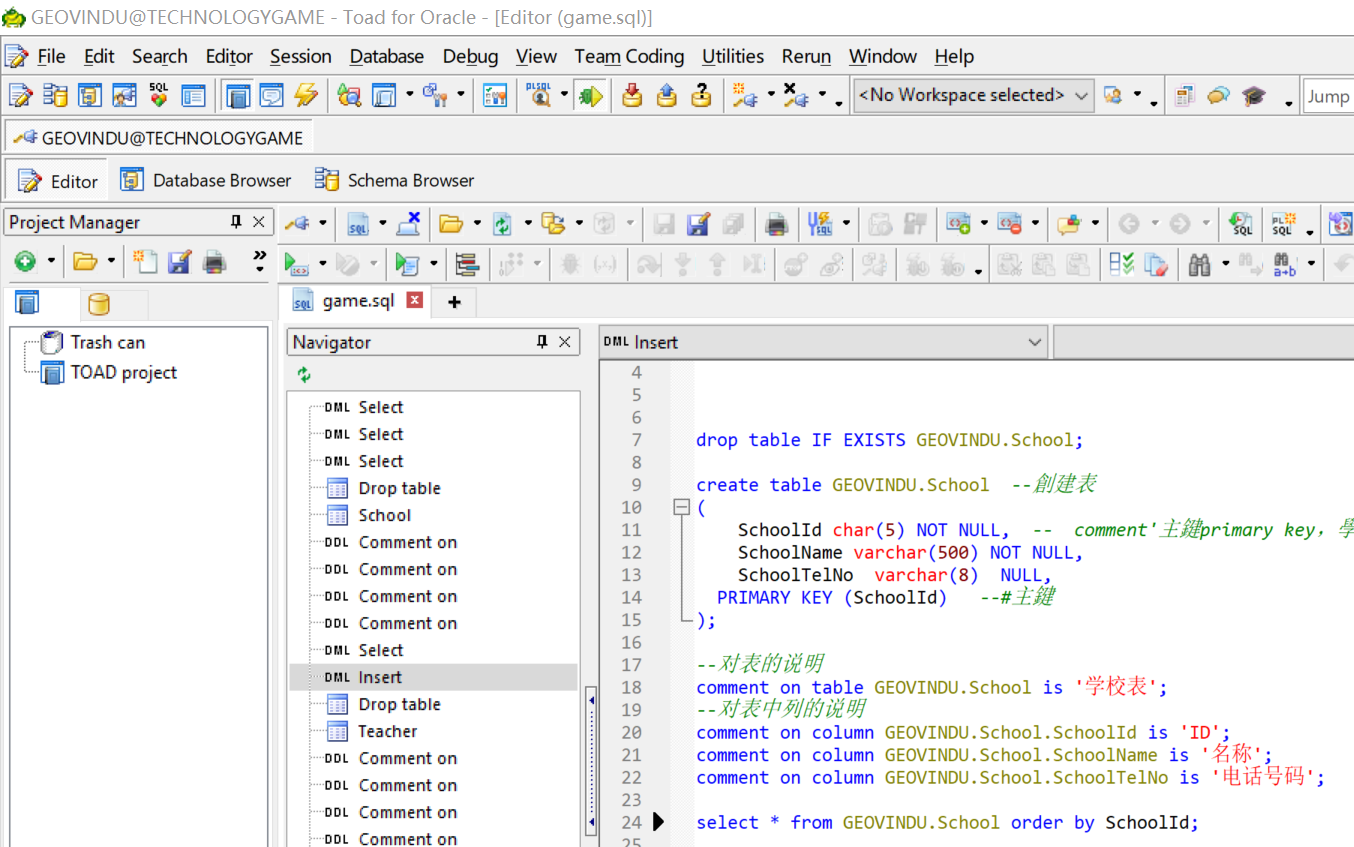Click the Save As icon in editor toolbar
The height and width of the screenshot is (847, 1354).
(698, 224)
